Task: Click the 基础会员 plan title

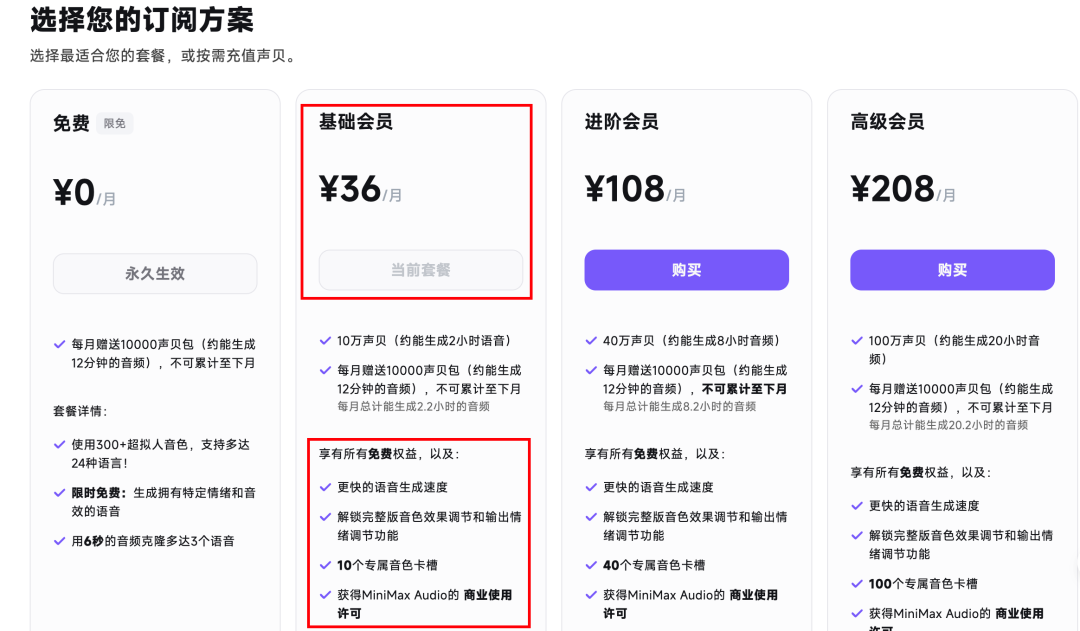Action: coord(356,121)
